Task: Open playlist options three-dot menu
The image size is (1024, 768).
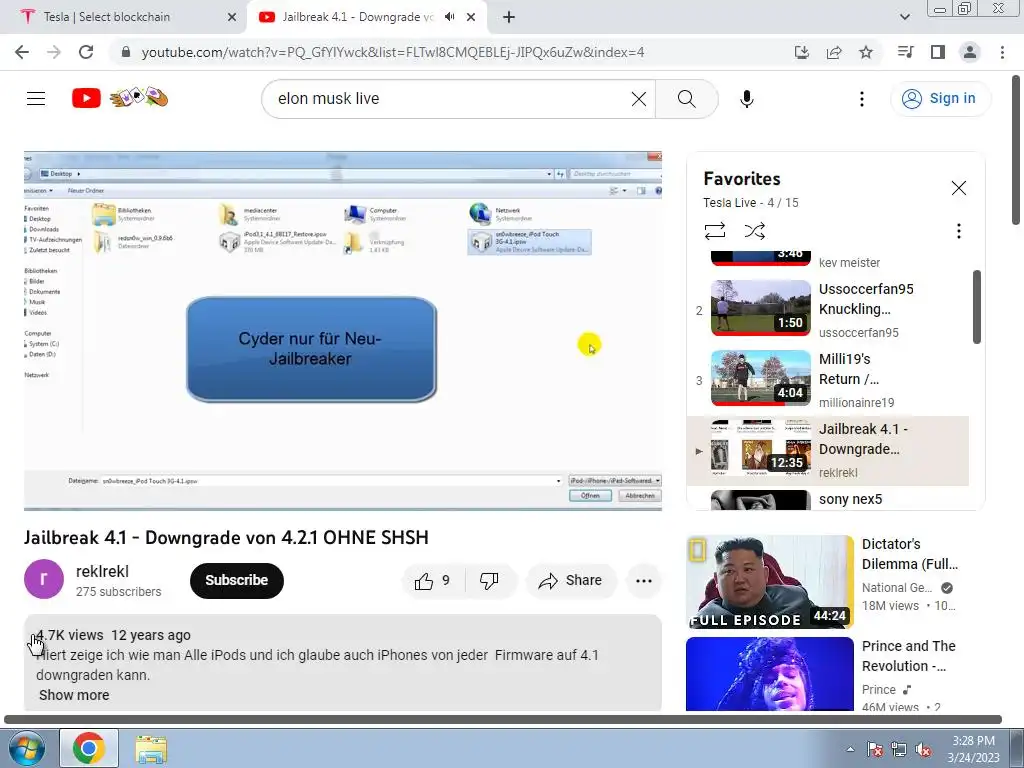Action: (x=958, y=231)
